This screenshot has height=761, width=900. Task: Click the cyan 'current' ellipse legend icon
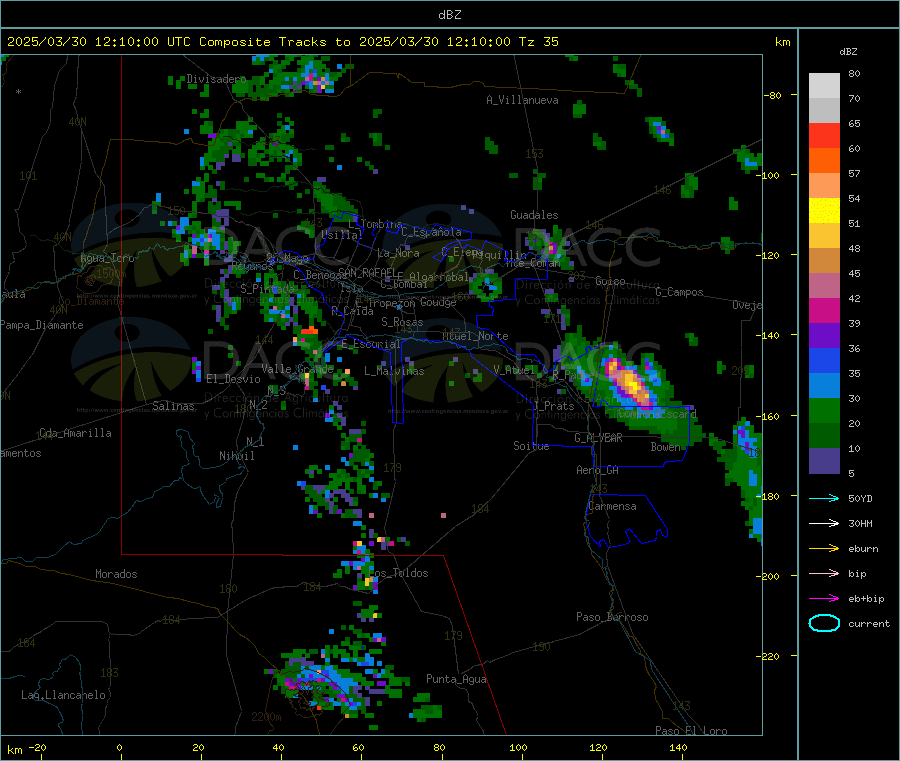pyautogui.click(x=824, y=623)
